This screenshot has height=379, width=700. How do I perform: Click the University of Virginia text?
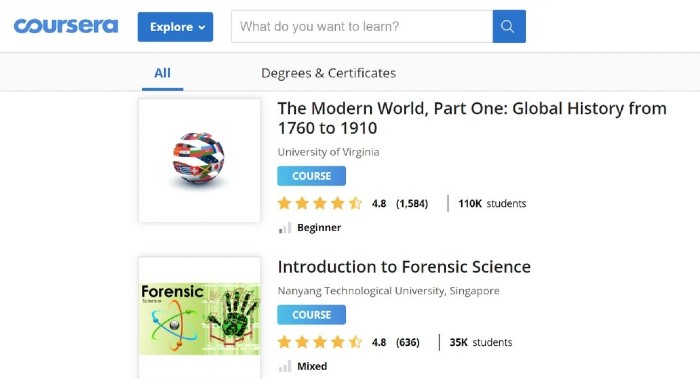coord(328,152)
